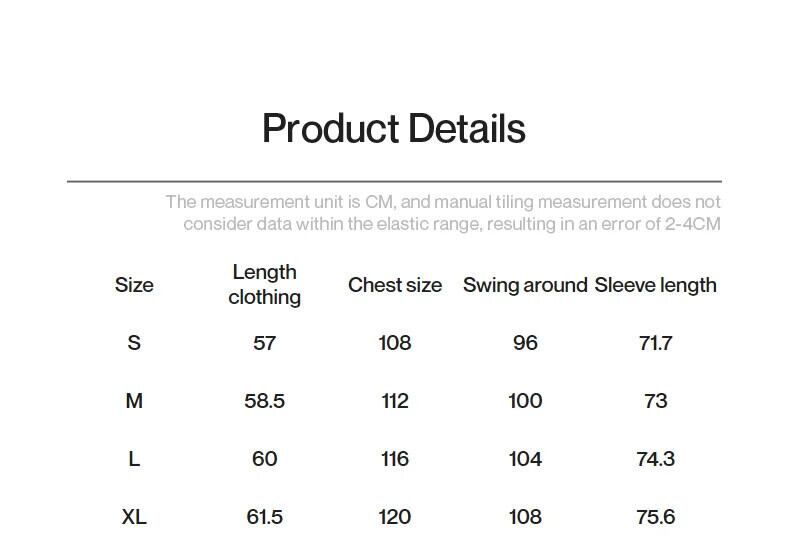Click the 58.5 length value
The width and height of the screenshot is (790, 545).
[x=264, y=401]
